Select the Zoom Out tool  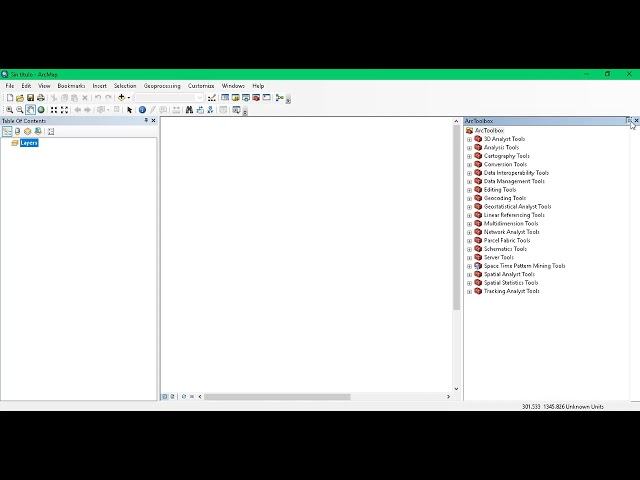pos(20,110)
